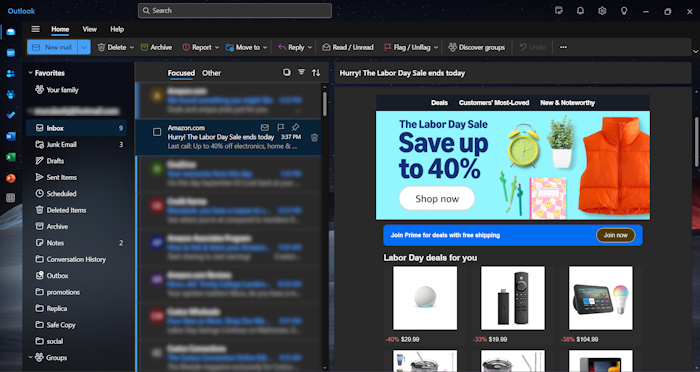Open the Fire TV Stick $19.99 thumbnail

click(x=513, y=298)
